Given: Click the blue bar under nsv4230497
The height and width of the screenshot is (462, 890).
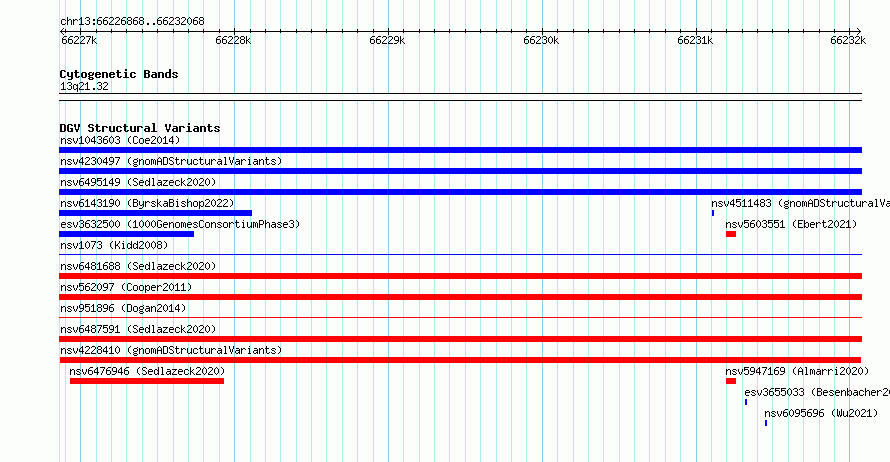Looking at the screenshot, I should click(x=460, y=171).
